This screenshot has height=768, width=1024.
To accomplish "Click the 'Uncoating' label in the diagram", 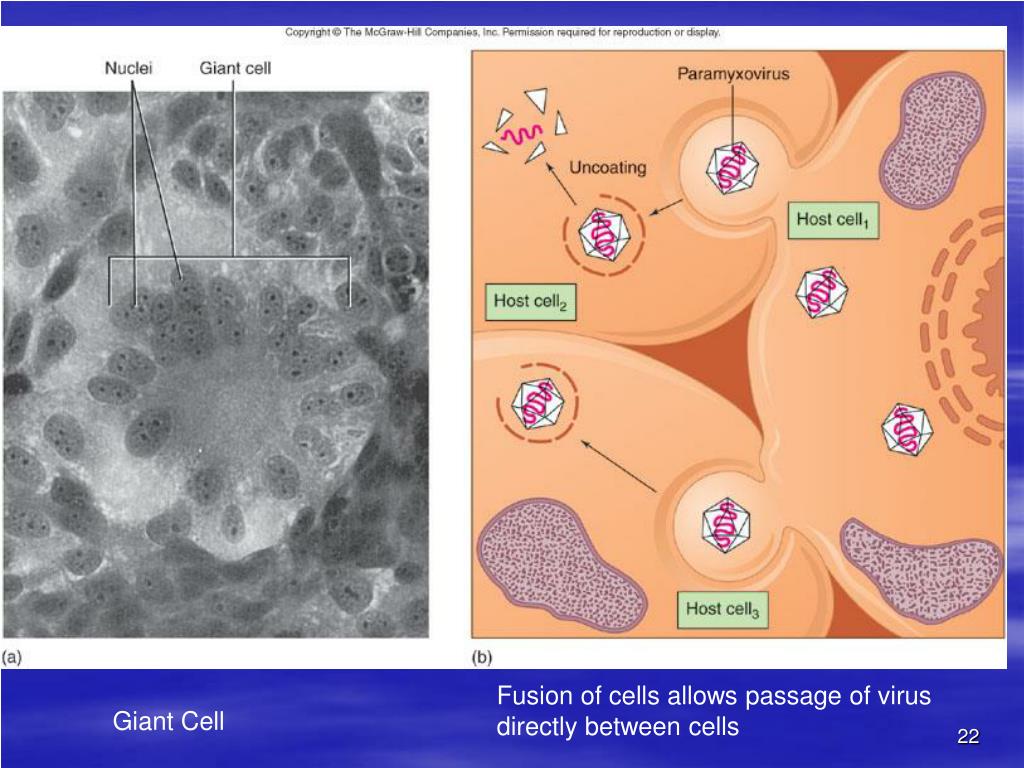I will (x=607, y=168).
